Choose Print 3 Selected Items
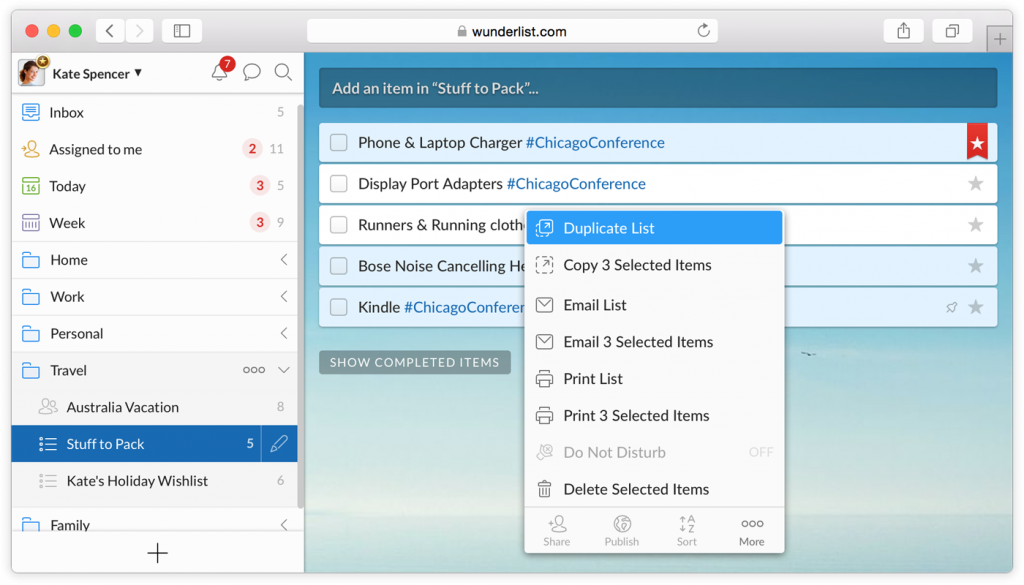 (x=654, y=416)
